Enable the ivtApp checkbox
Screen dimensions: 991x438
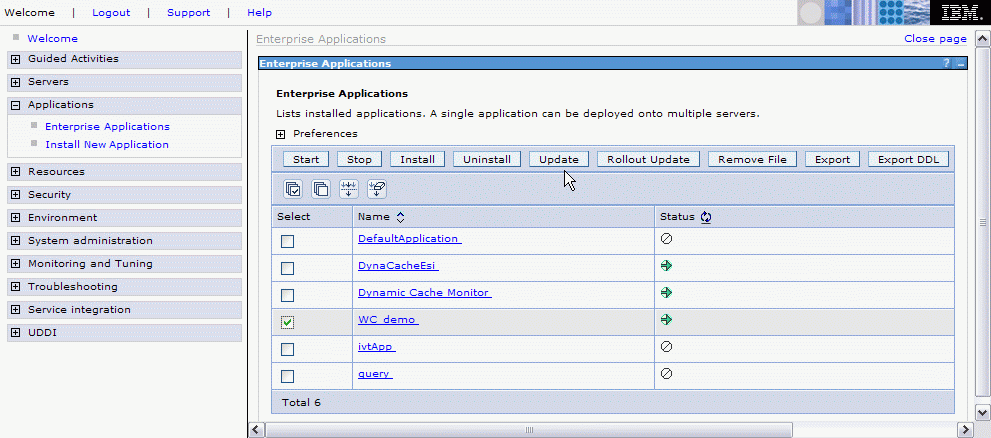(x=288, y=350)
